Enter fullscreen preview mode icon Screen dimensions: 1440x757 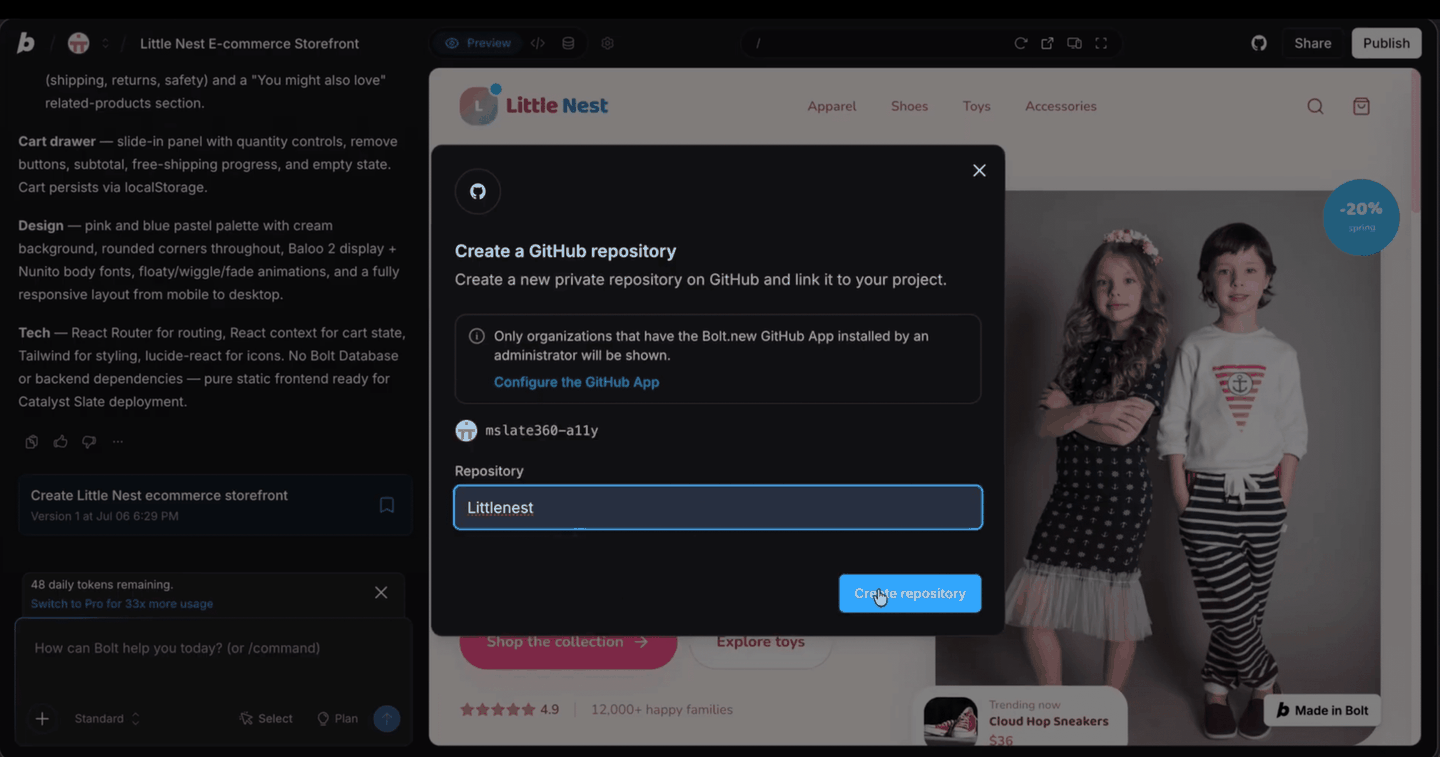click(x=1101, y=43)
